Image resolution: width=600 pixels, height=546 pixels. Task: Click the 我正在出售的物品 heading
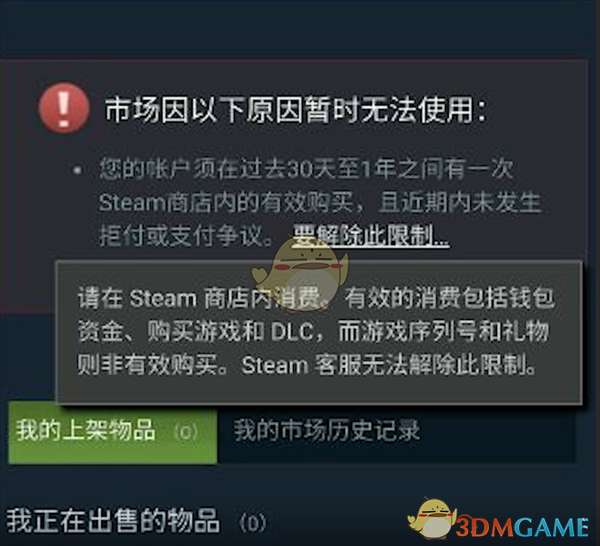pos(113,520)
